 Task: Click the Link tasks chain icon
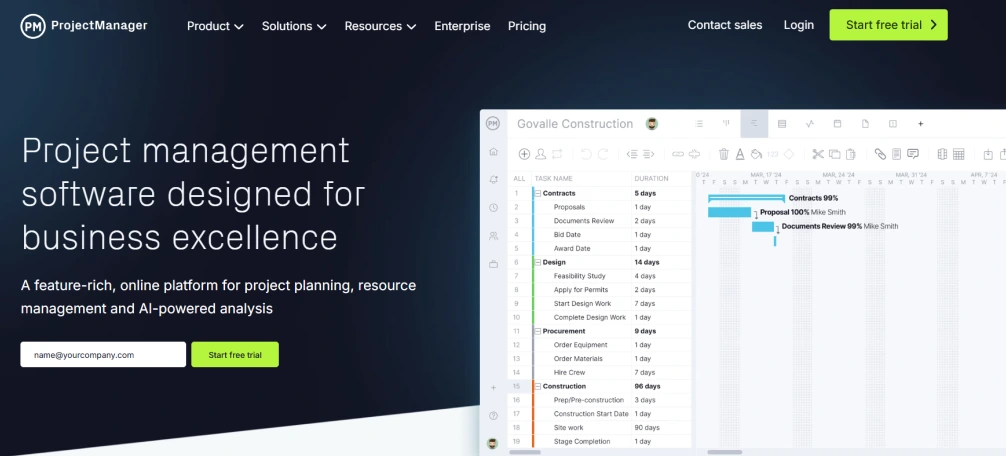click(x=678, y=154)
